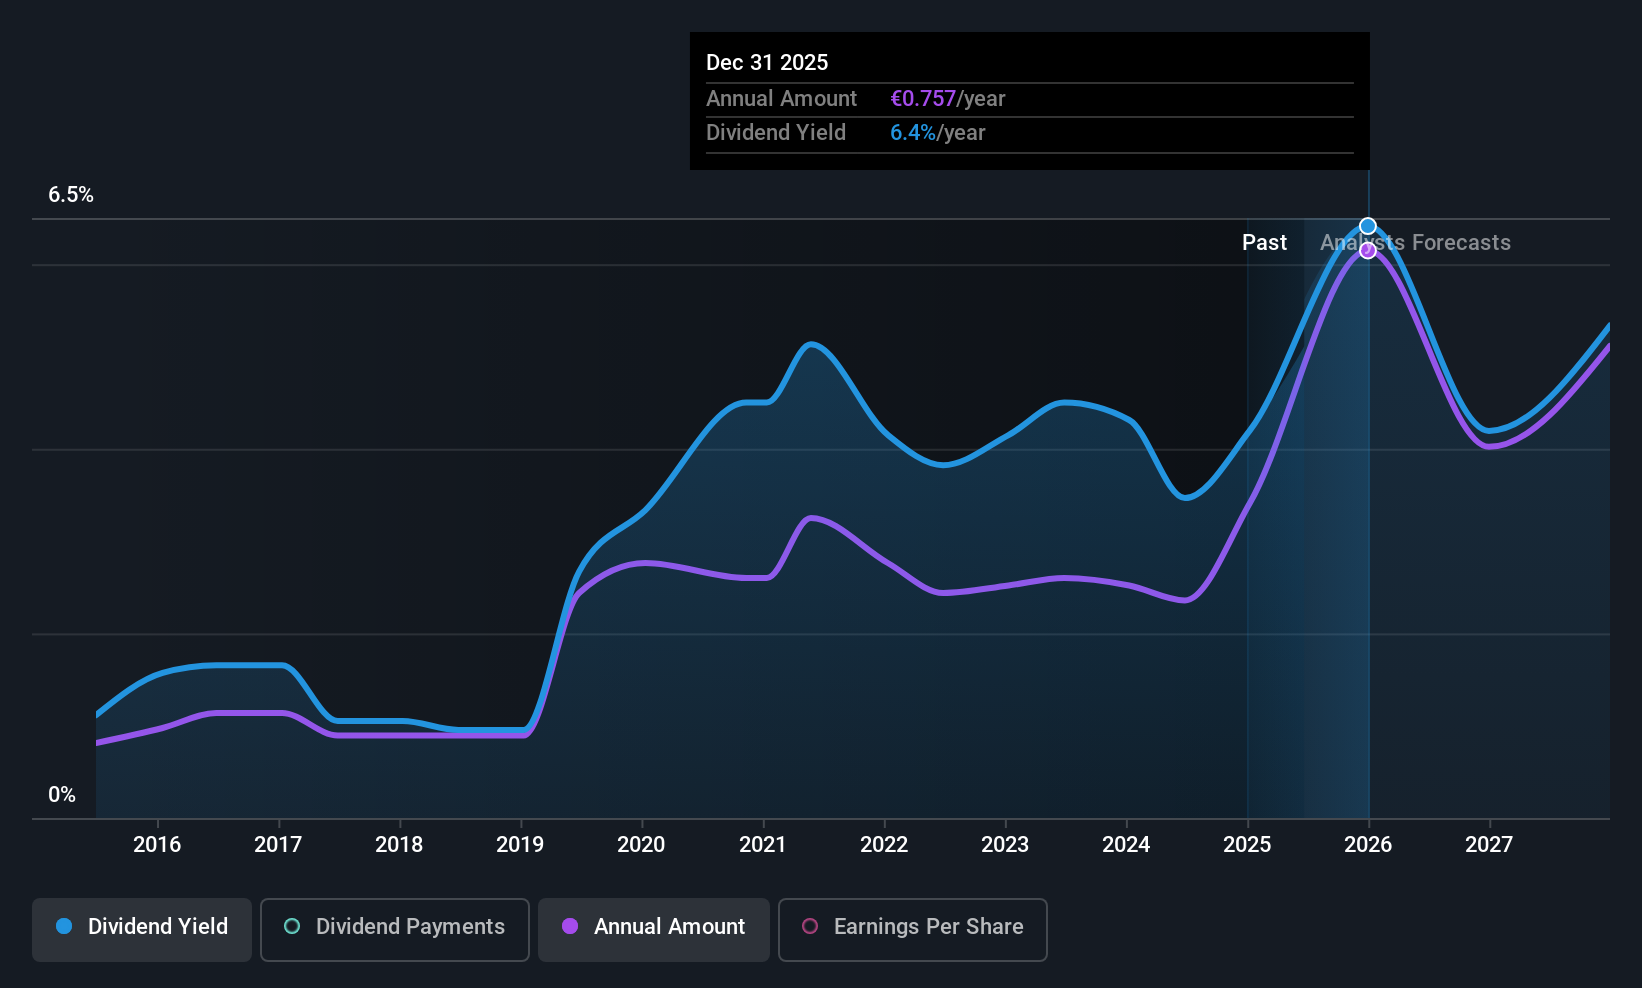The height and width of the screenshot is (988, 1642).
Task: Click the 6.4% dividend yield tooltip value
Action: (913, 133)
